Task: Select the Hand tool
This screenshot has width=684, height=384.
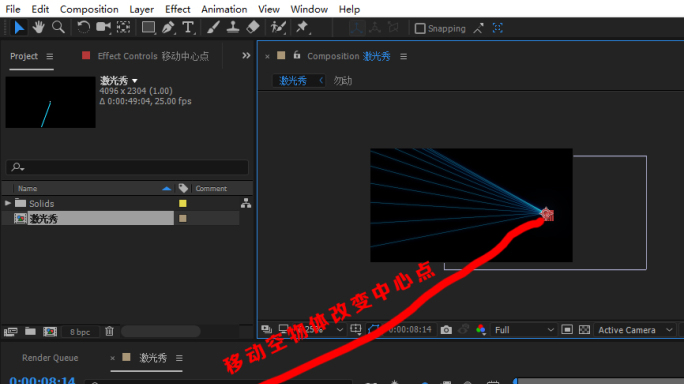Action: (x=38, y=27)
